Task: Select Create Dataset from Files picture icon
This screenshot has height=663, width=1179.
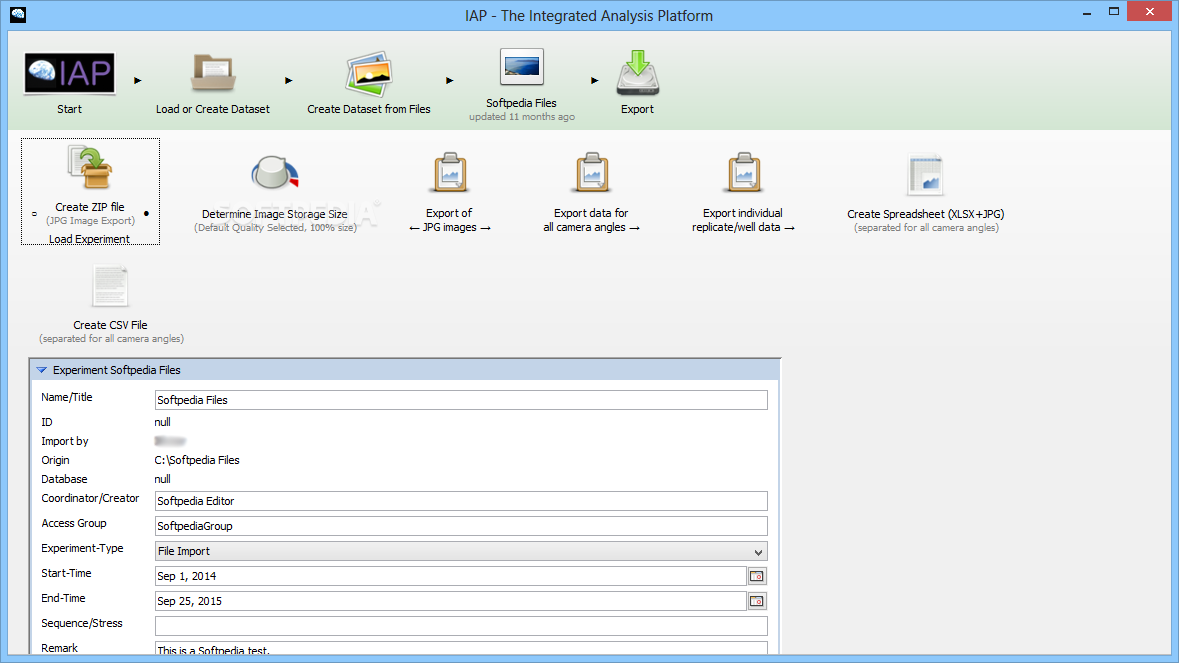Action: point(368,74)
